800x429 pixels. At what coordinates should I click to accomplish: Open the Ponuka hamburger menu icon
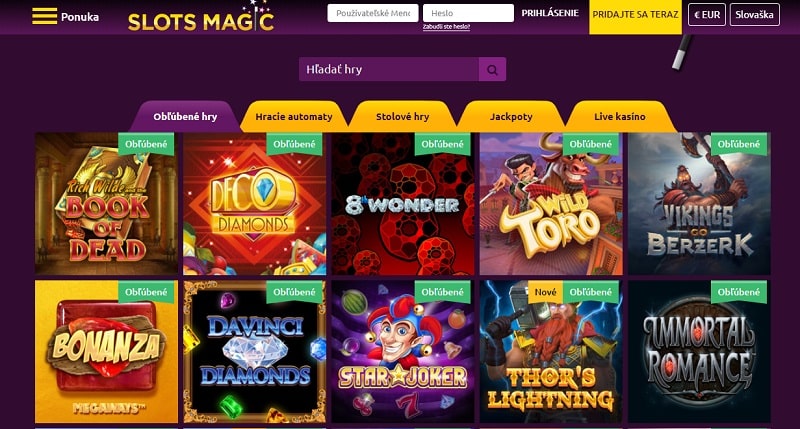pyautogui.click(x=44, y=16)
